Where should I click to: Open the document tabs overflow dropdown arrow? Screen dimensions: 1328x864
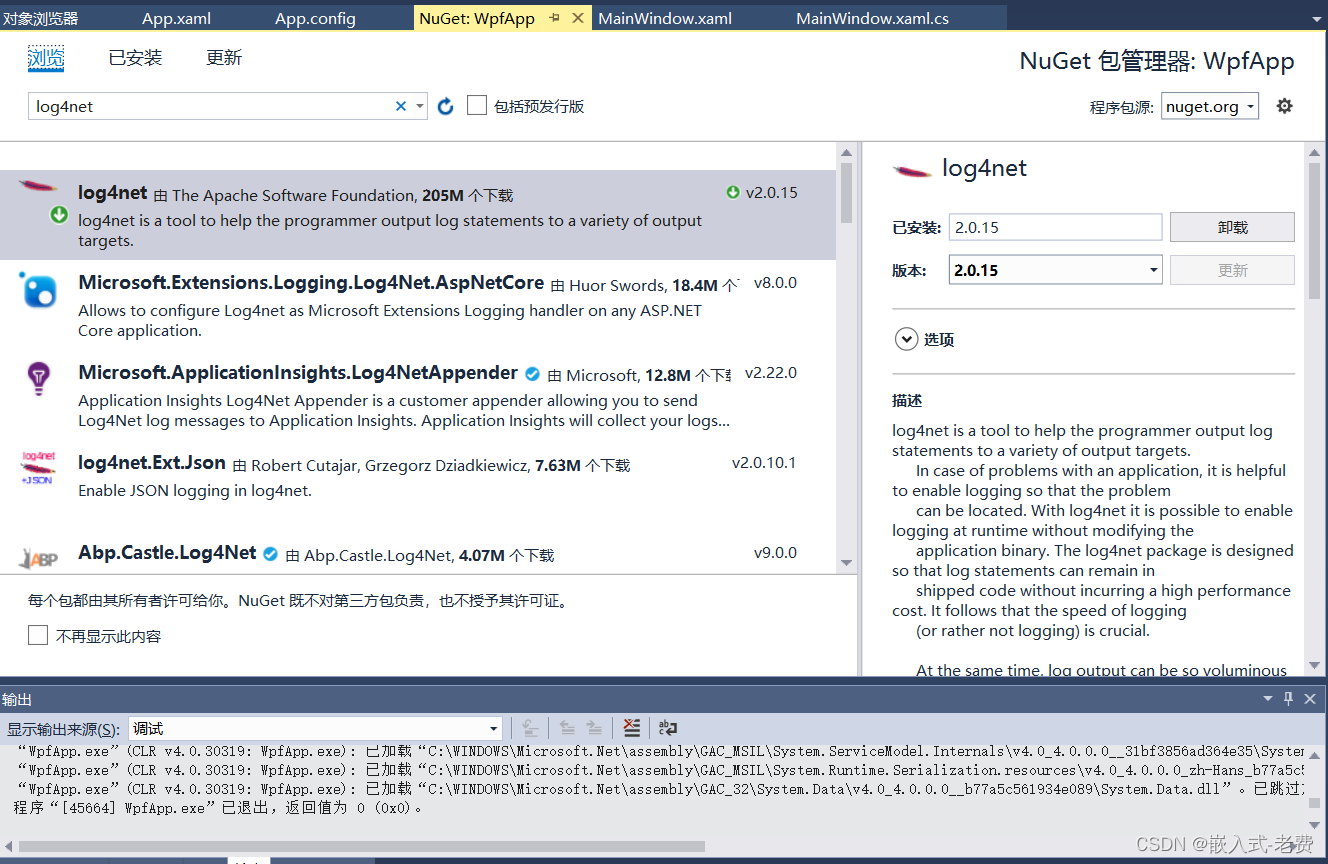click(x=1318, y=18)
